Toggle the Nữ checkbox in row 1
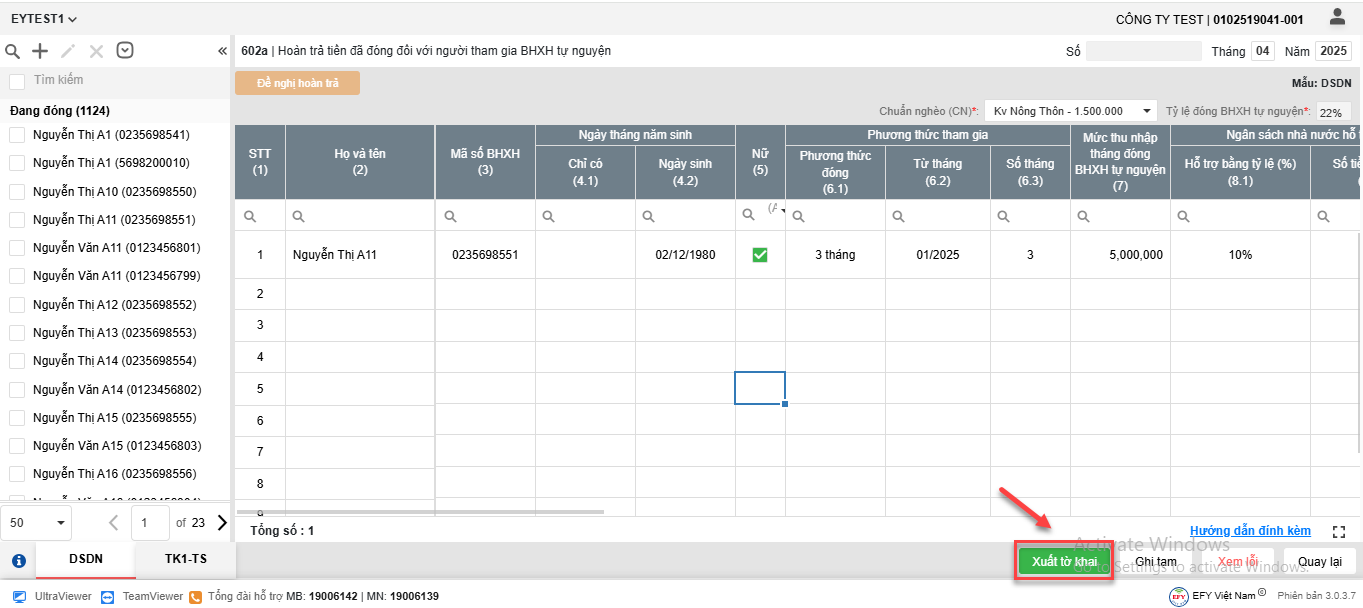The image size is (1363, 608). click(759, 255)
